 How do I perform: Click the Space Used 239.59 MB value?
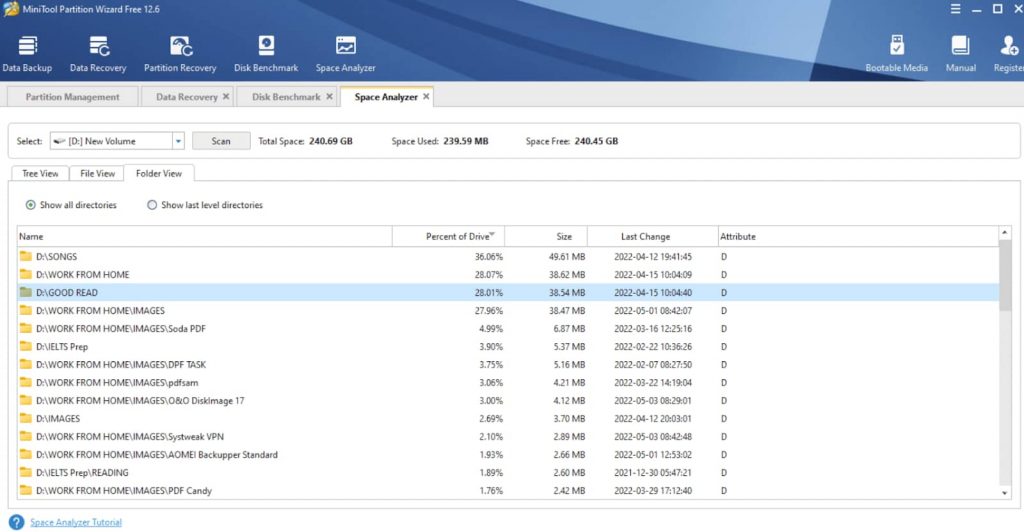coord(466,141)
